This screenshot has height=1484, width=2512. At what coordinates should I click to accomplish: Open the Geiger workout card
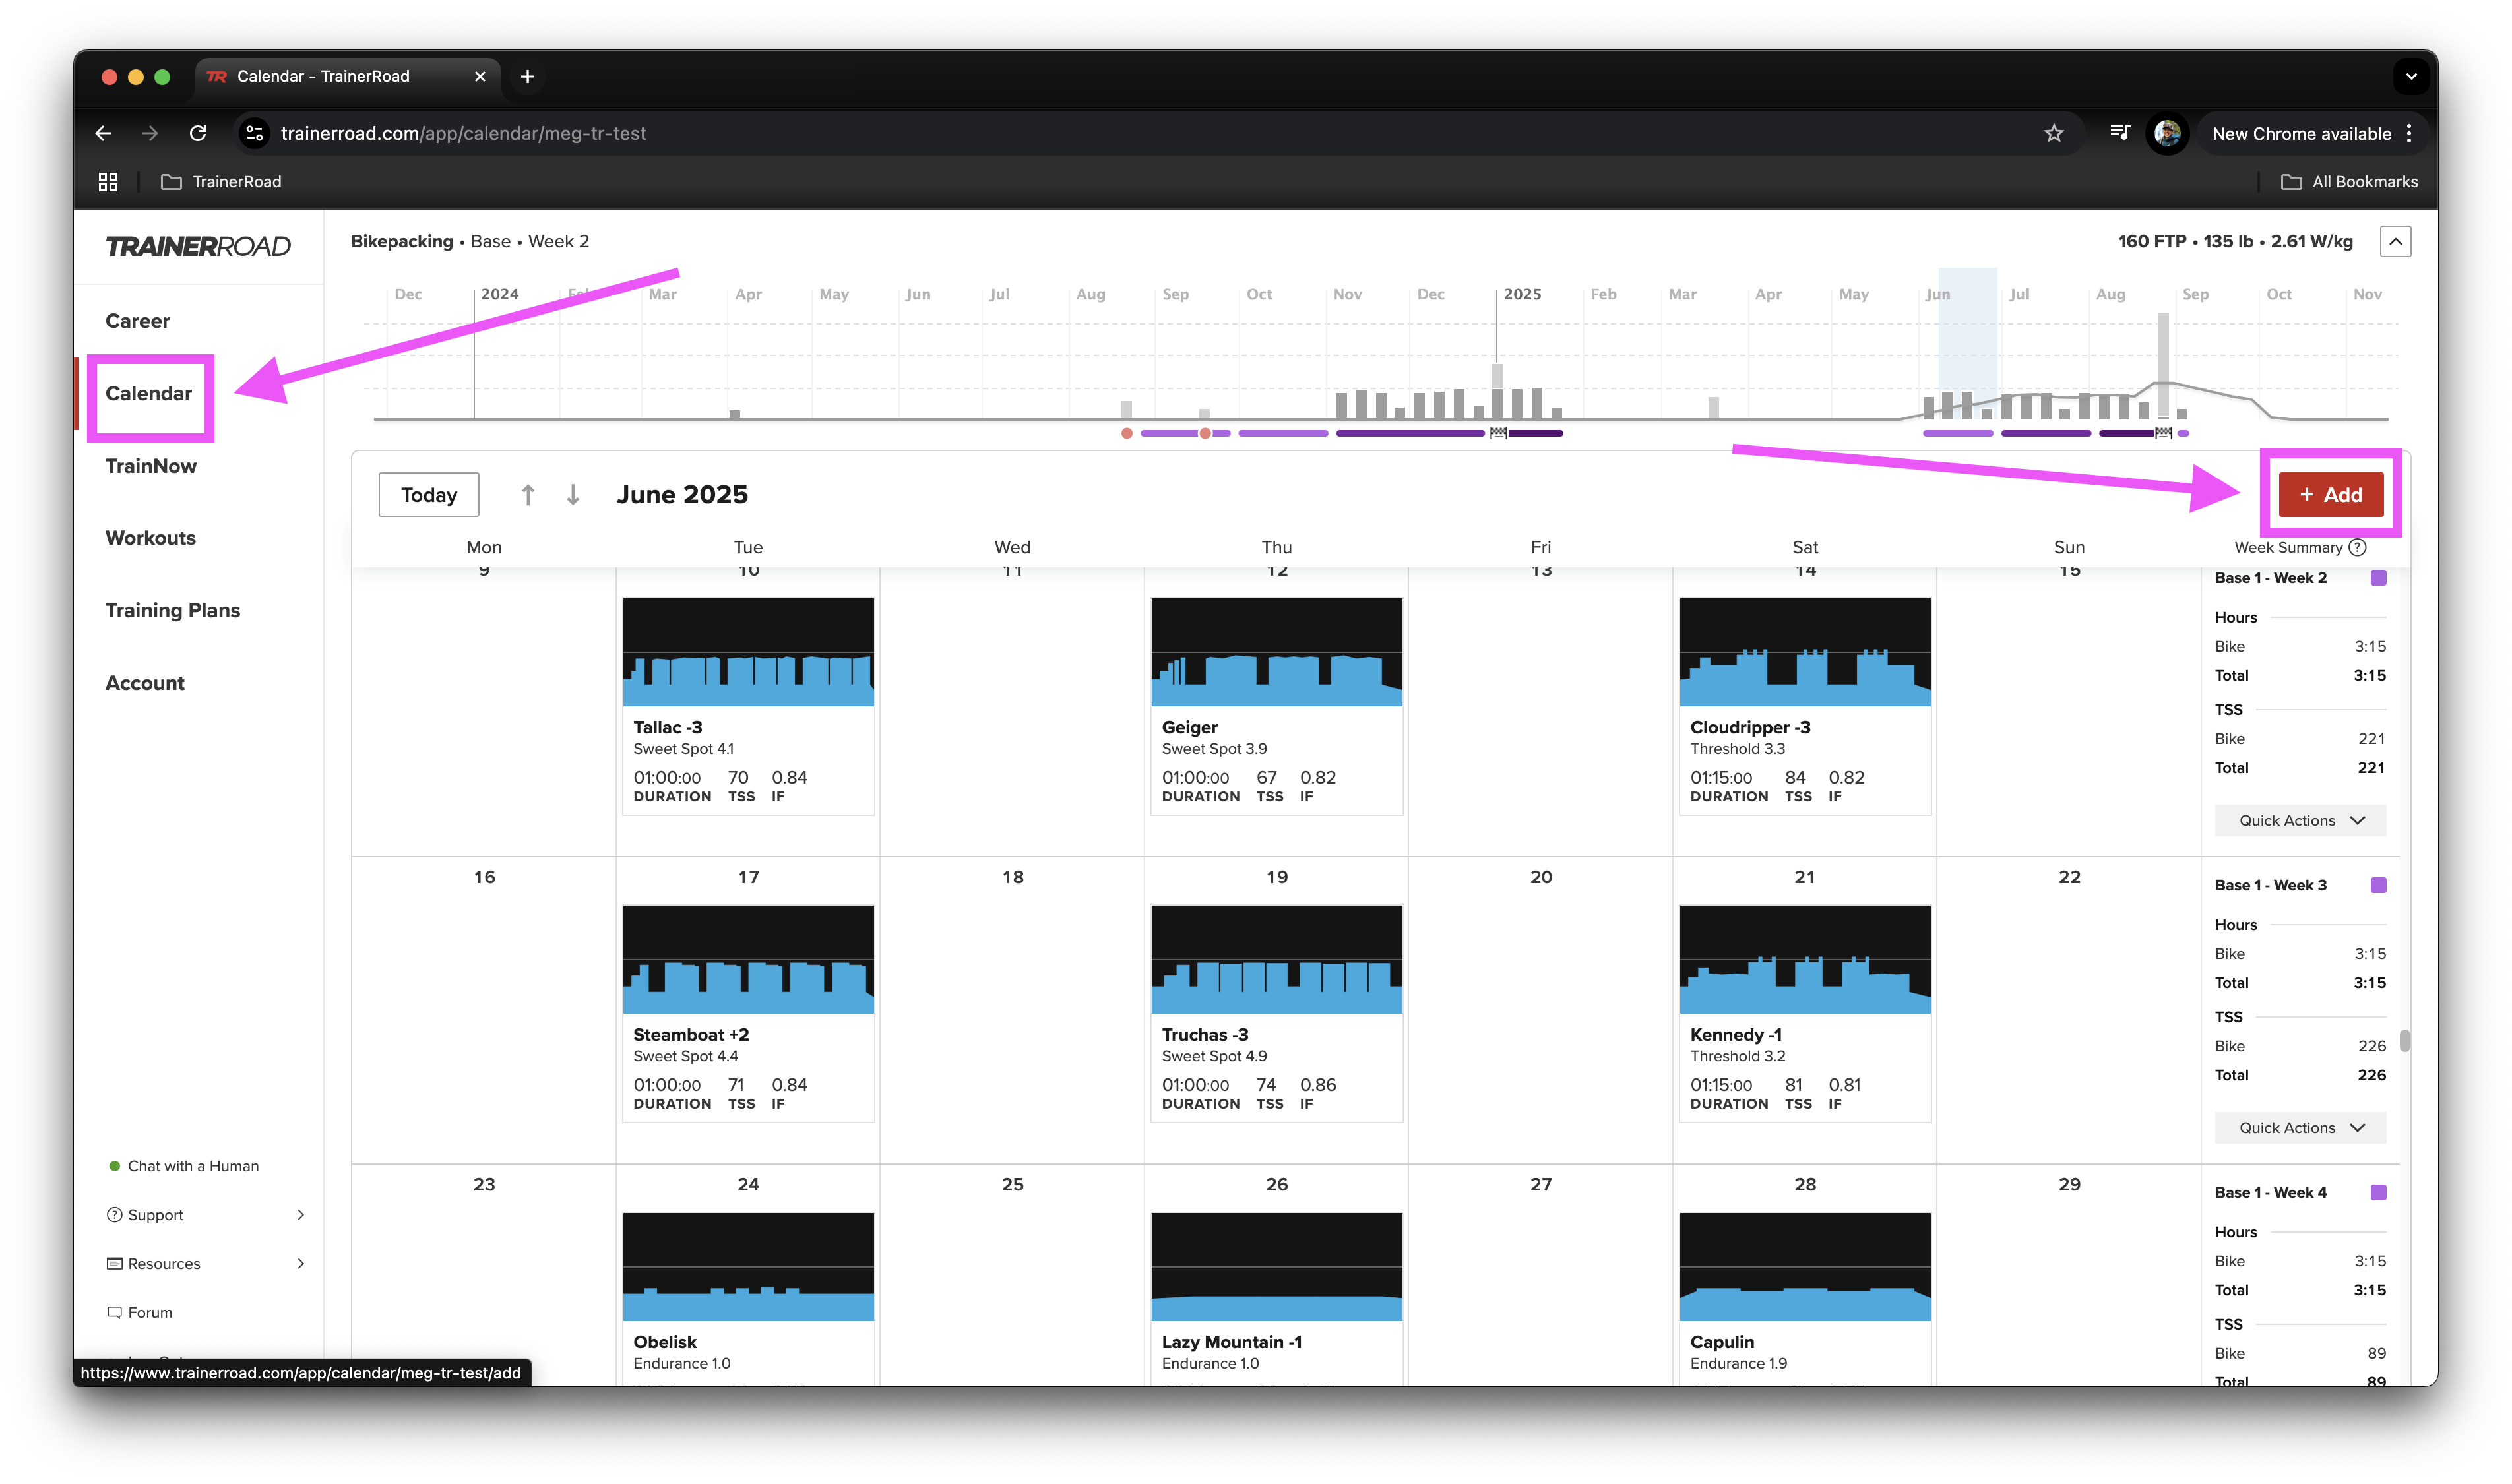point(1277,706)
